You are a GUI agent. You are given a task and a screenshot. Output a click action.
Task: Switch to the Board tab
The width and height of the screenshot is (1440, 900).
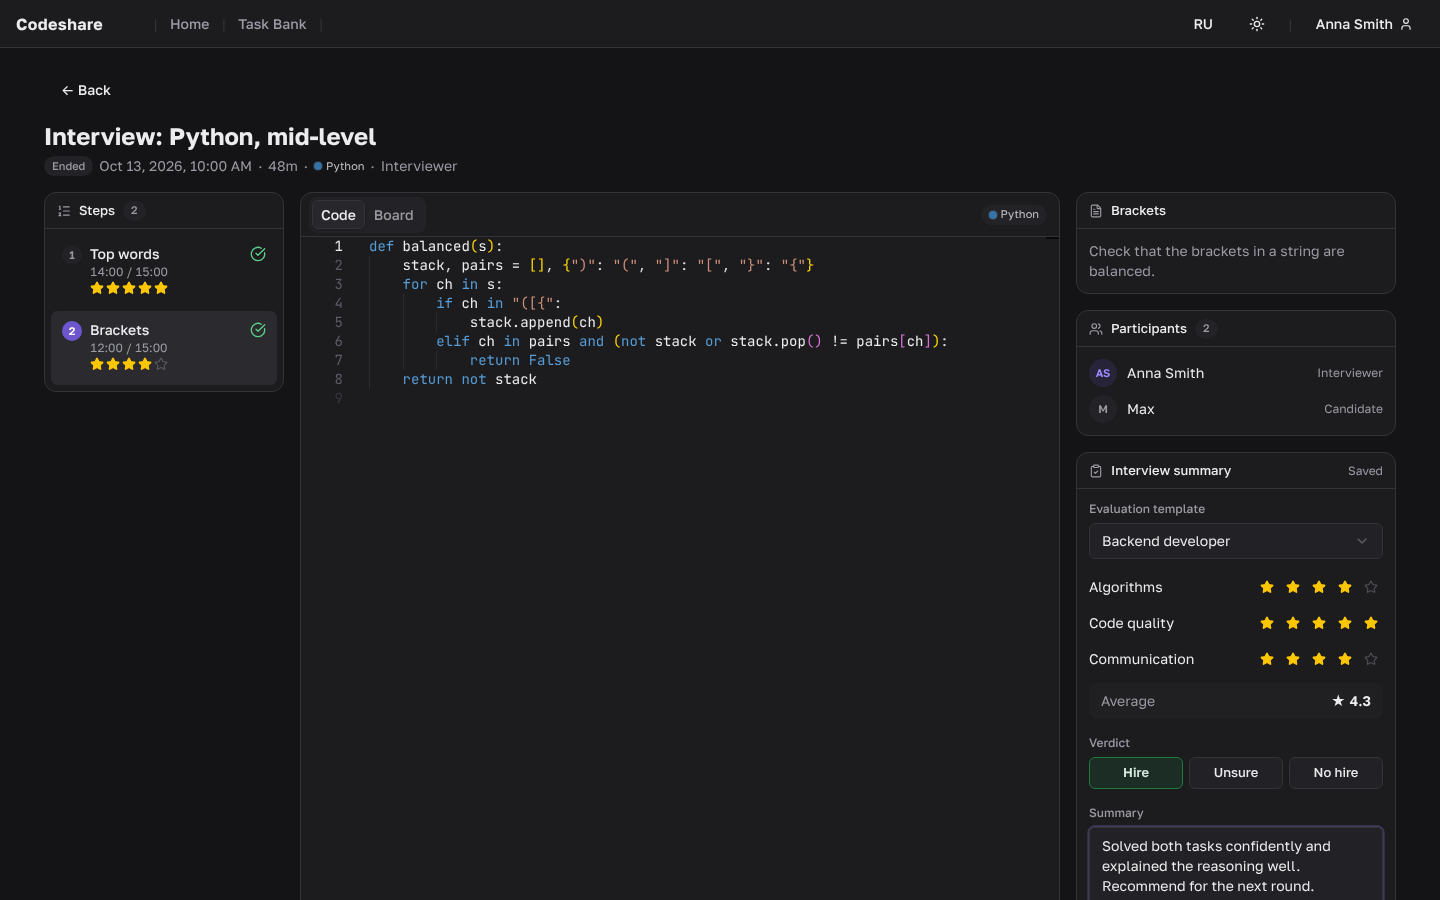(x=394, y=215)
